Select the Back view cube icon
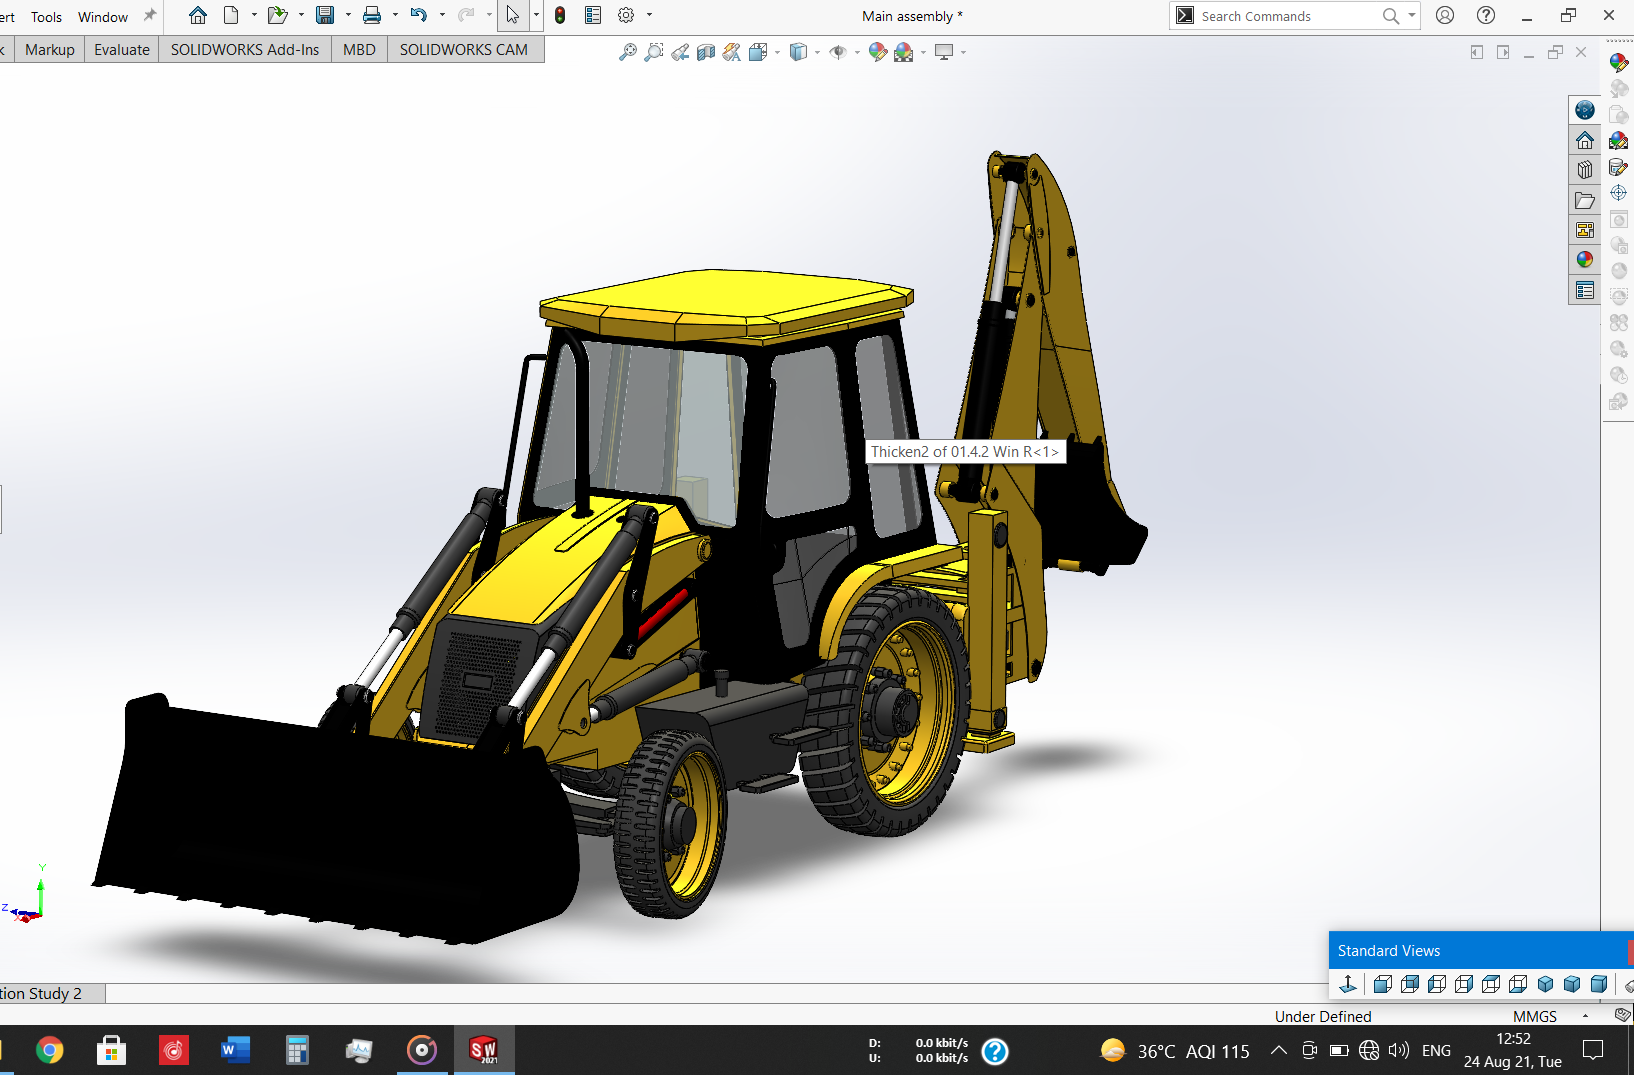 pyautogui.click(x=1410, y=984)
